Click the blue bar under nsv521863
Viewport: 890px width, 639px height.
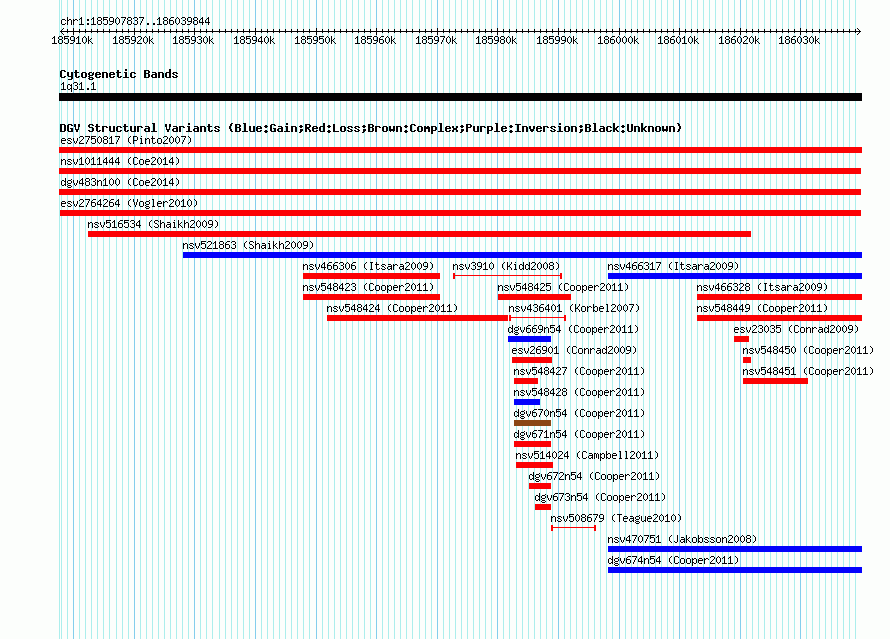click(x=522, y=255)
